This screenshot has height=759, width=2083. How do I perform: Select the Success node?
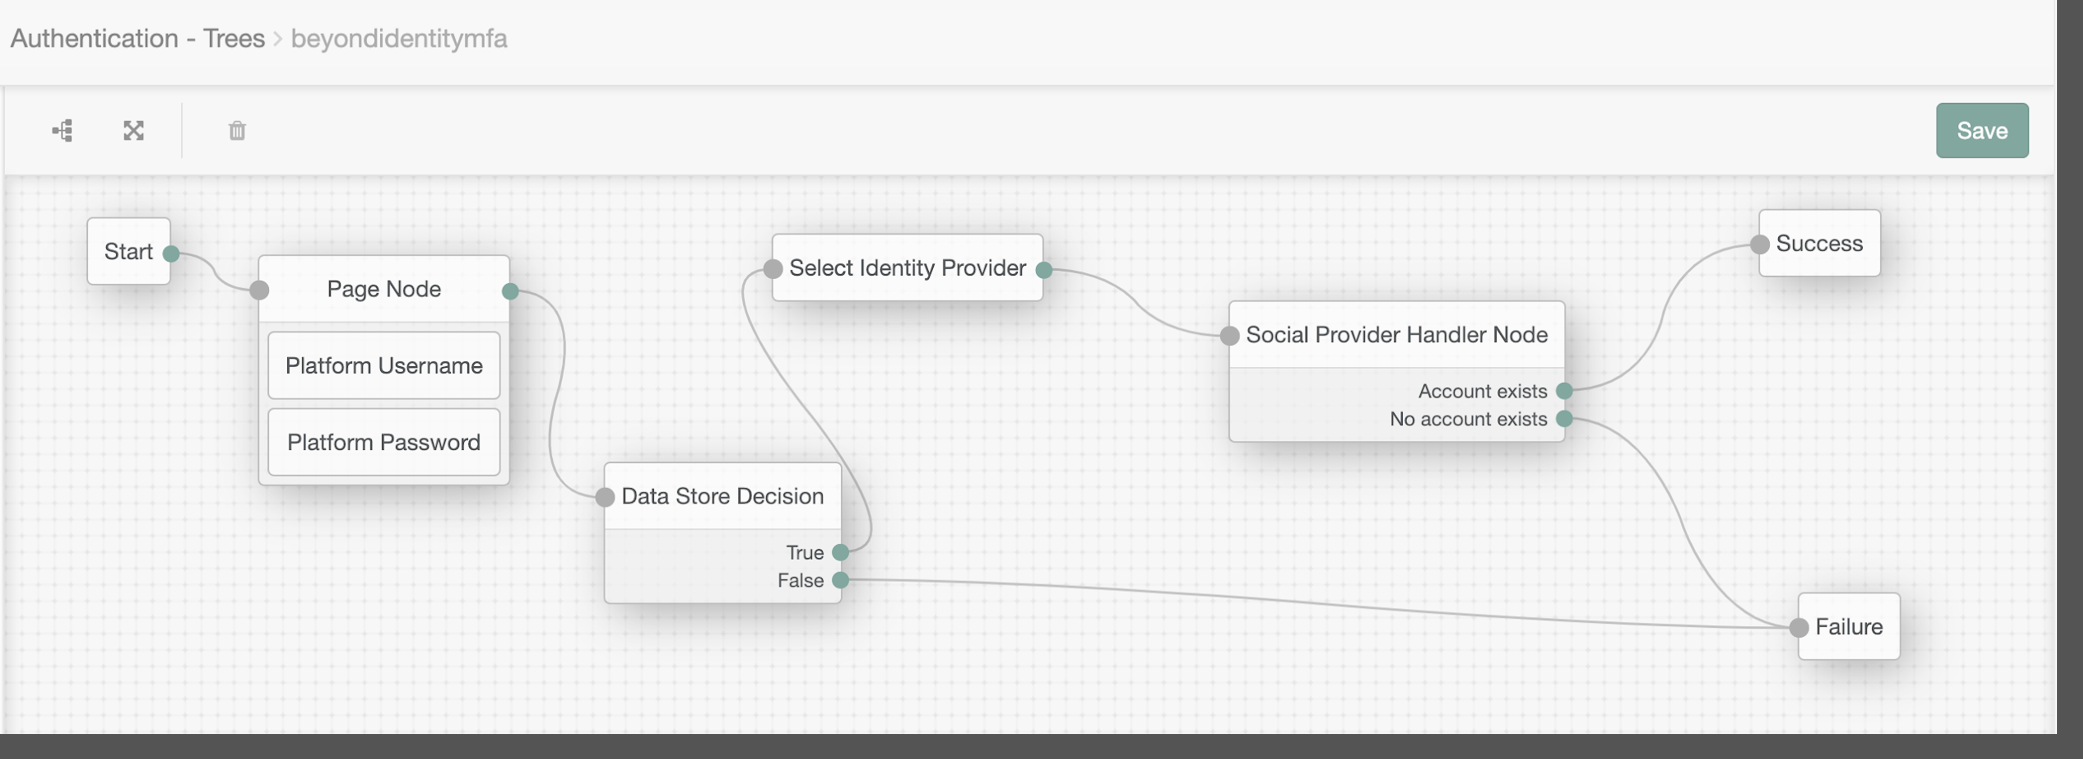(x=1819, y=244)
